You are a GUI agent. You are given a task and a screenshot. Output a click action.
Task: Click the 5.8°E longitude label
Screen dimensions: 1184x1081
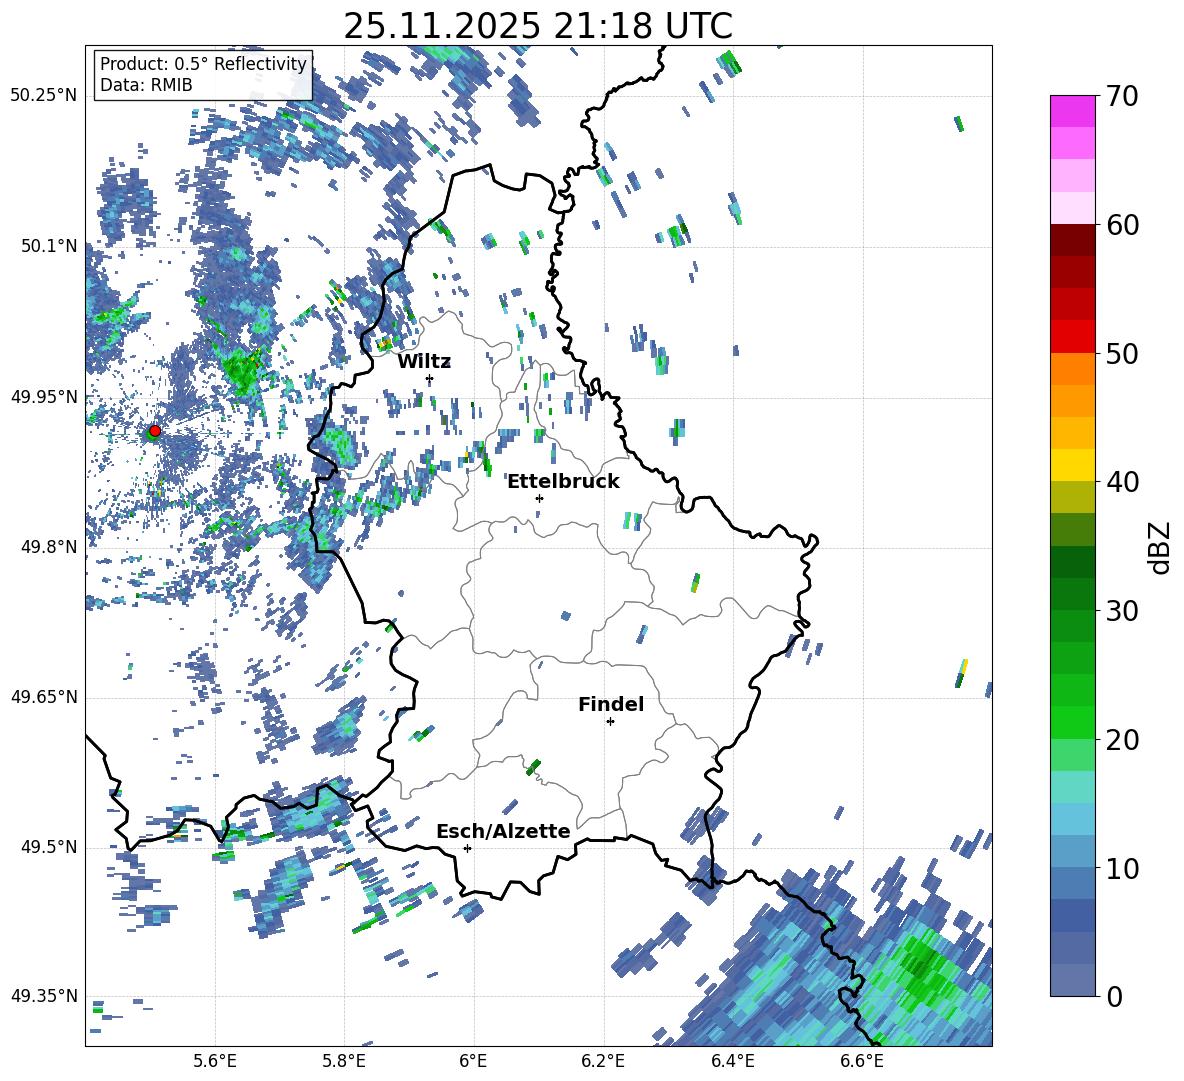344,1061
